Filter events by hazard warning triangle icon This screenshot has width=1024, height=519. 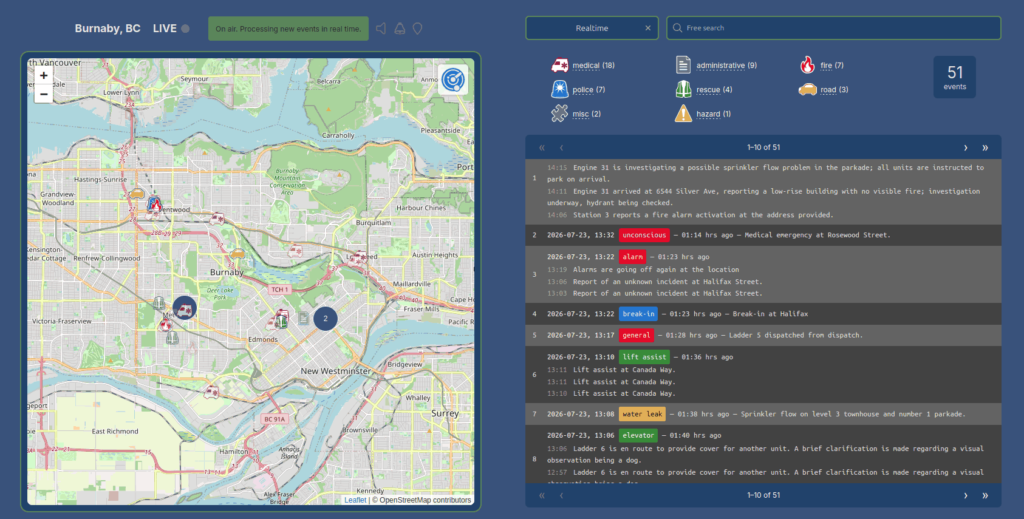tap(683, 114)
